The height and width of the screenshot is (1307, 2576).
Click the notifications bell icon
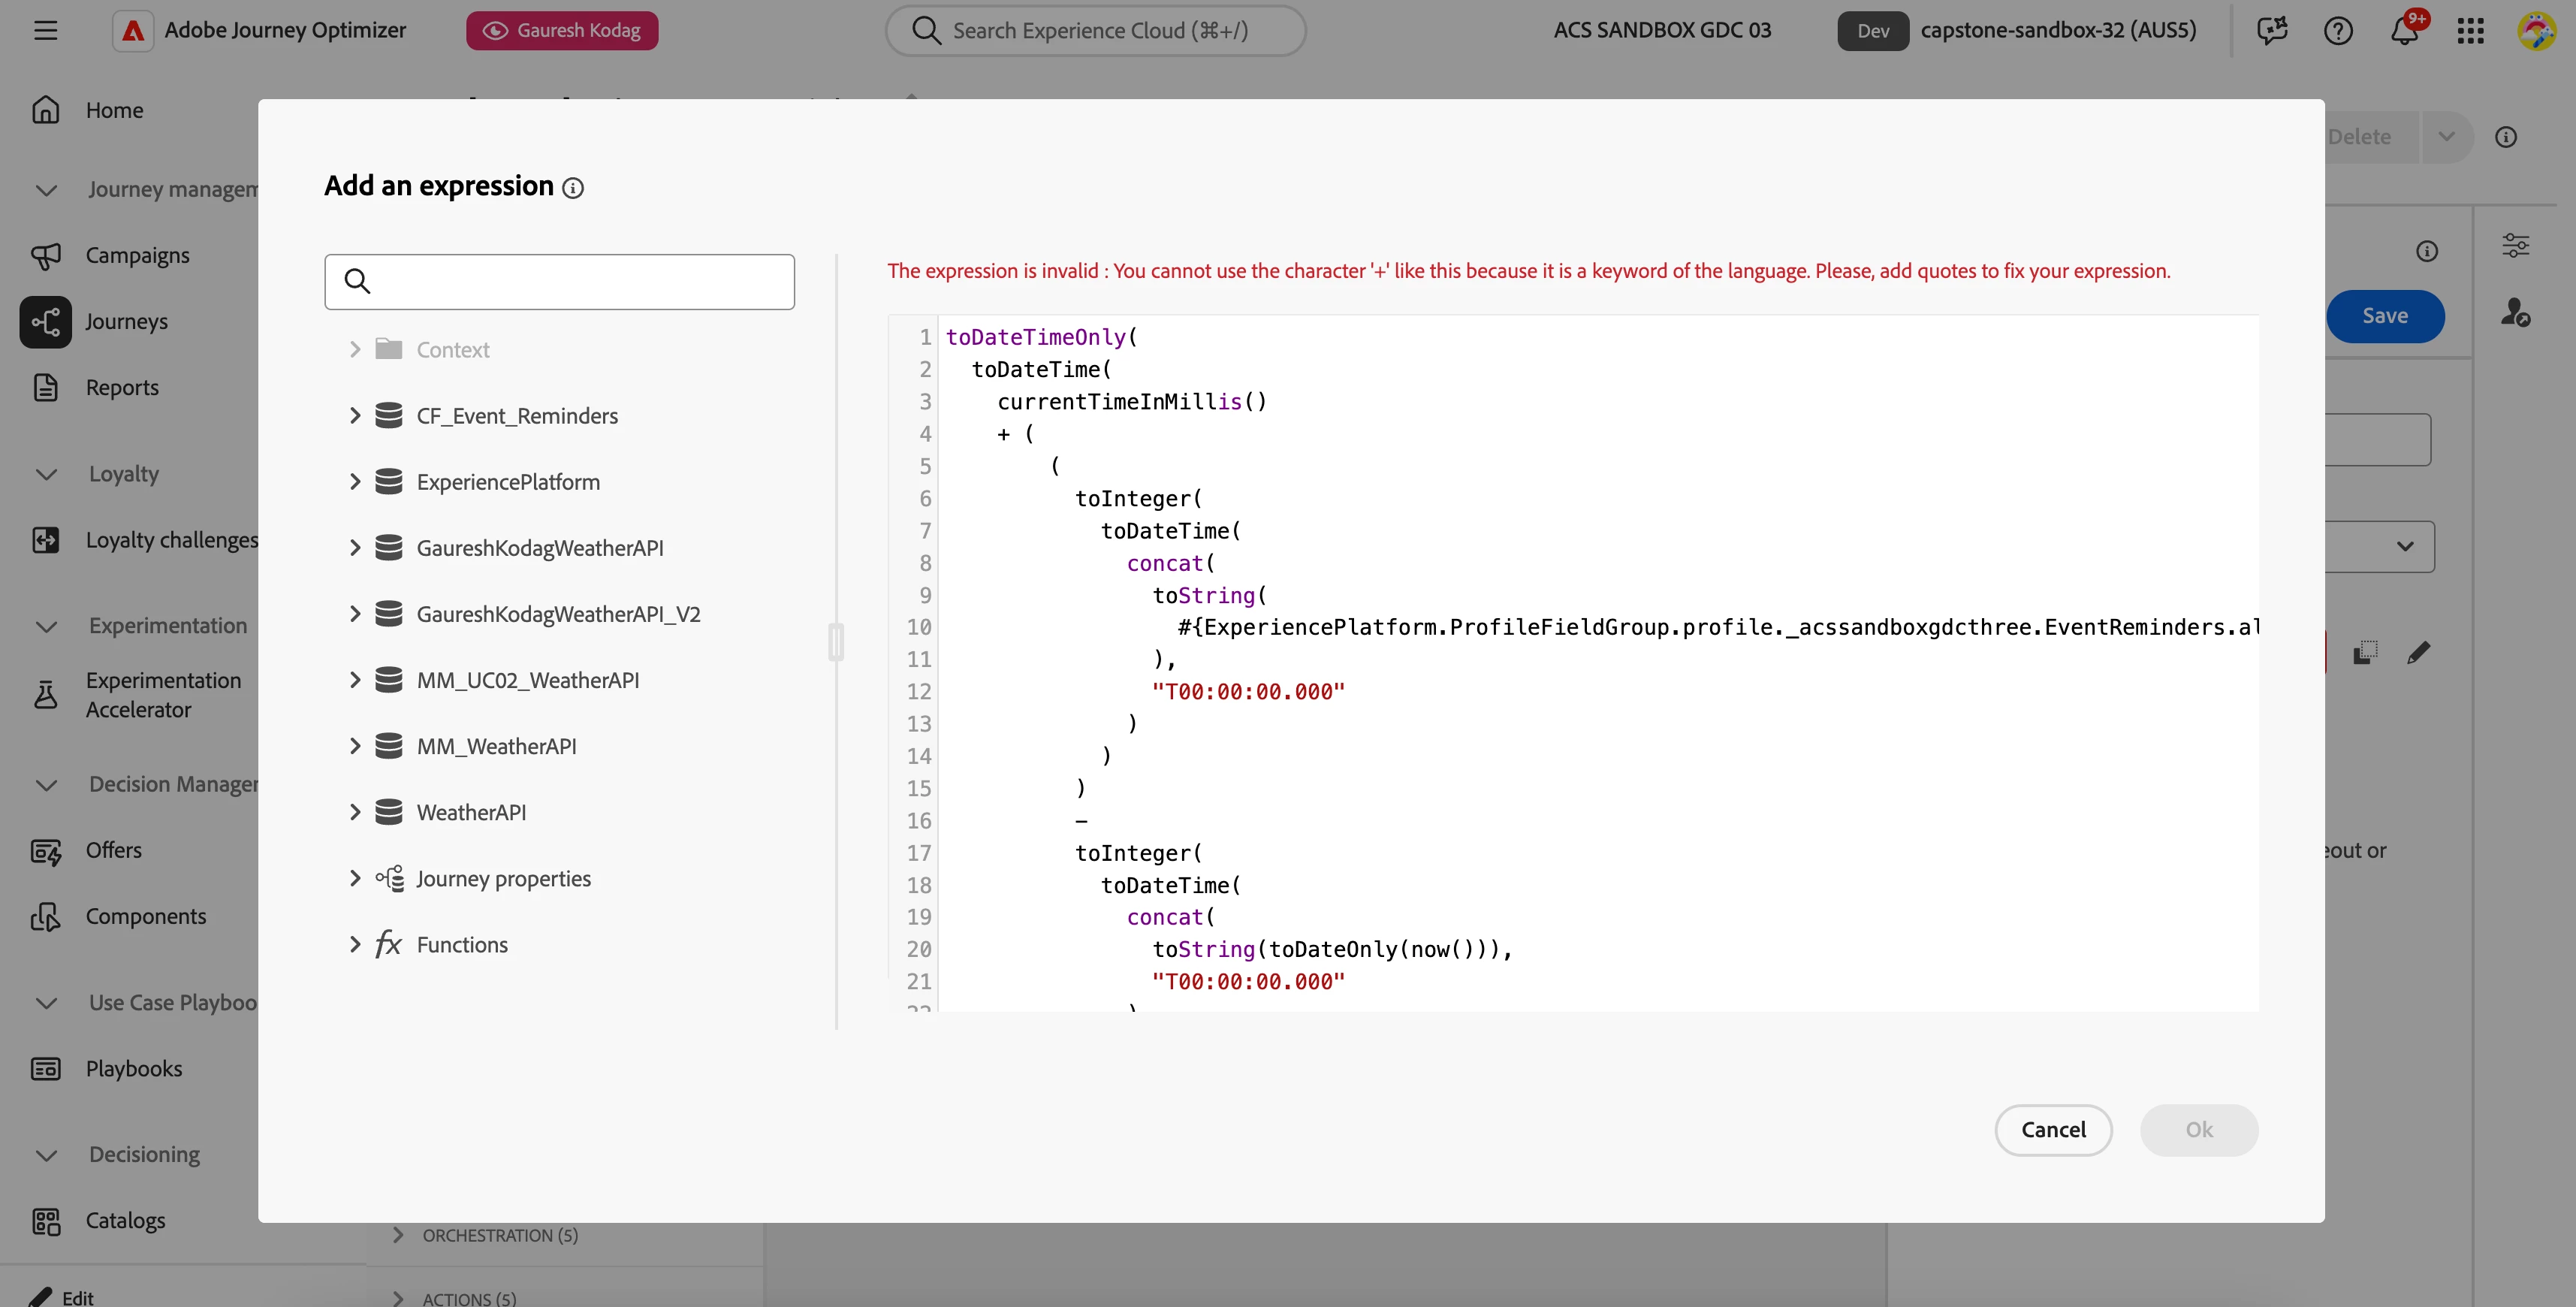coord(2403,31)
